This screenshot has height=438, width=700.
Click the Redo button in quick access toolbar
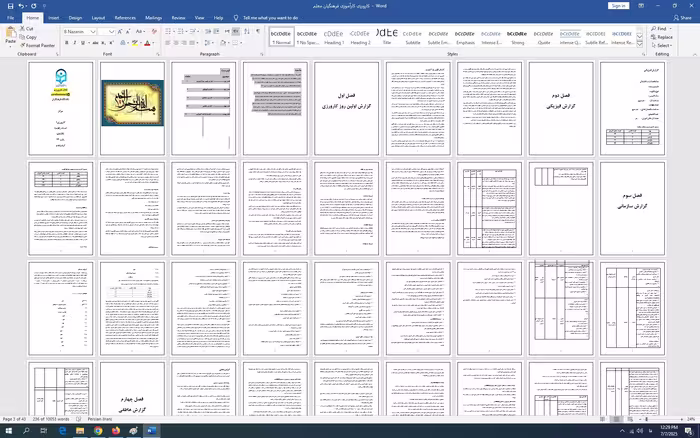point(33,6)
